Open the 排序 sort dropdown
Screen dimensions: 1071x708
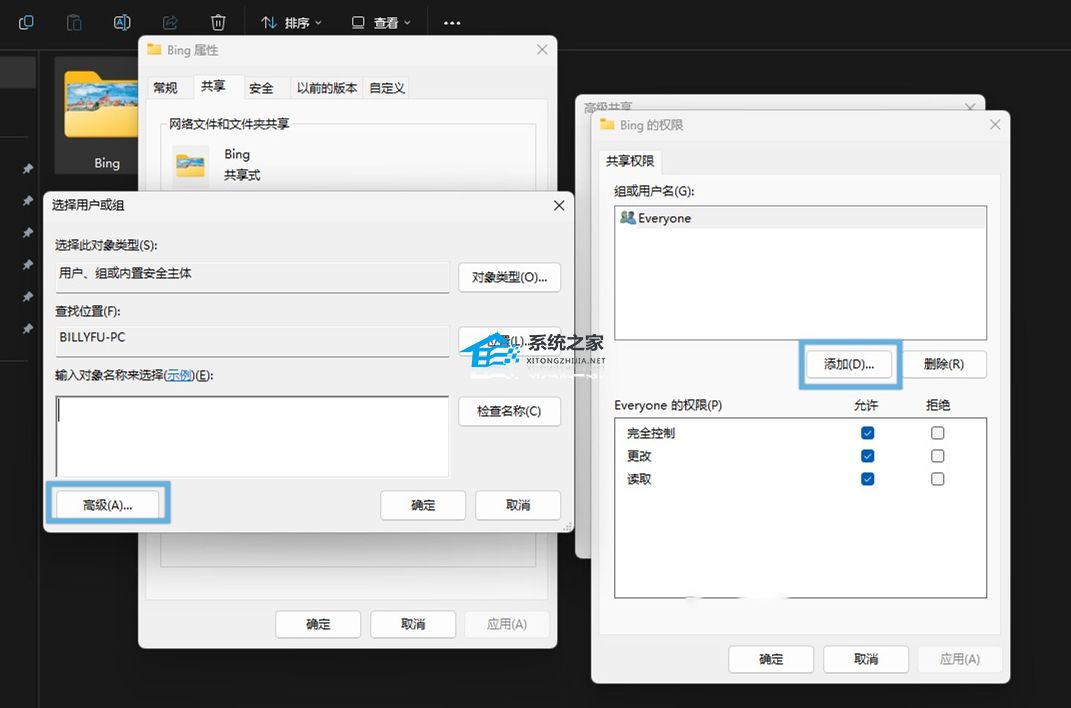click(x=290, y=21)
